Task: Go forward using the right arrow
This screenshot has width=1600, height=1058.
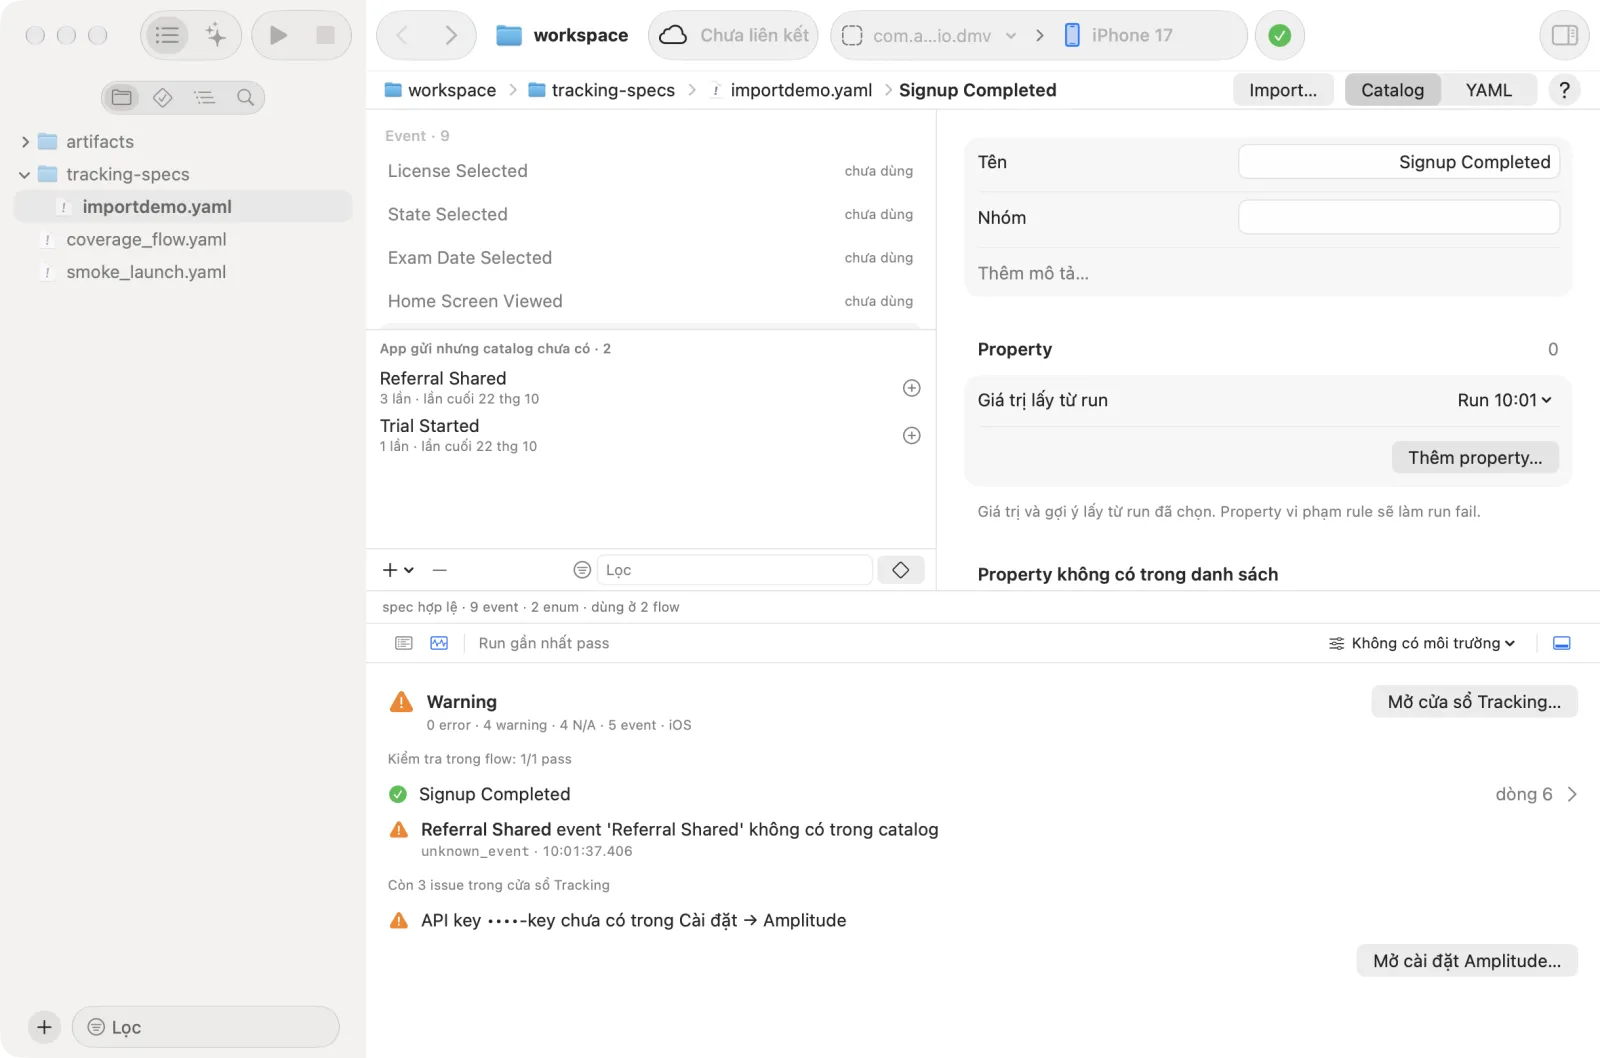Action: 451,35
